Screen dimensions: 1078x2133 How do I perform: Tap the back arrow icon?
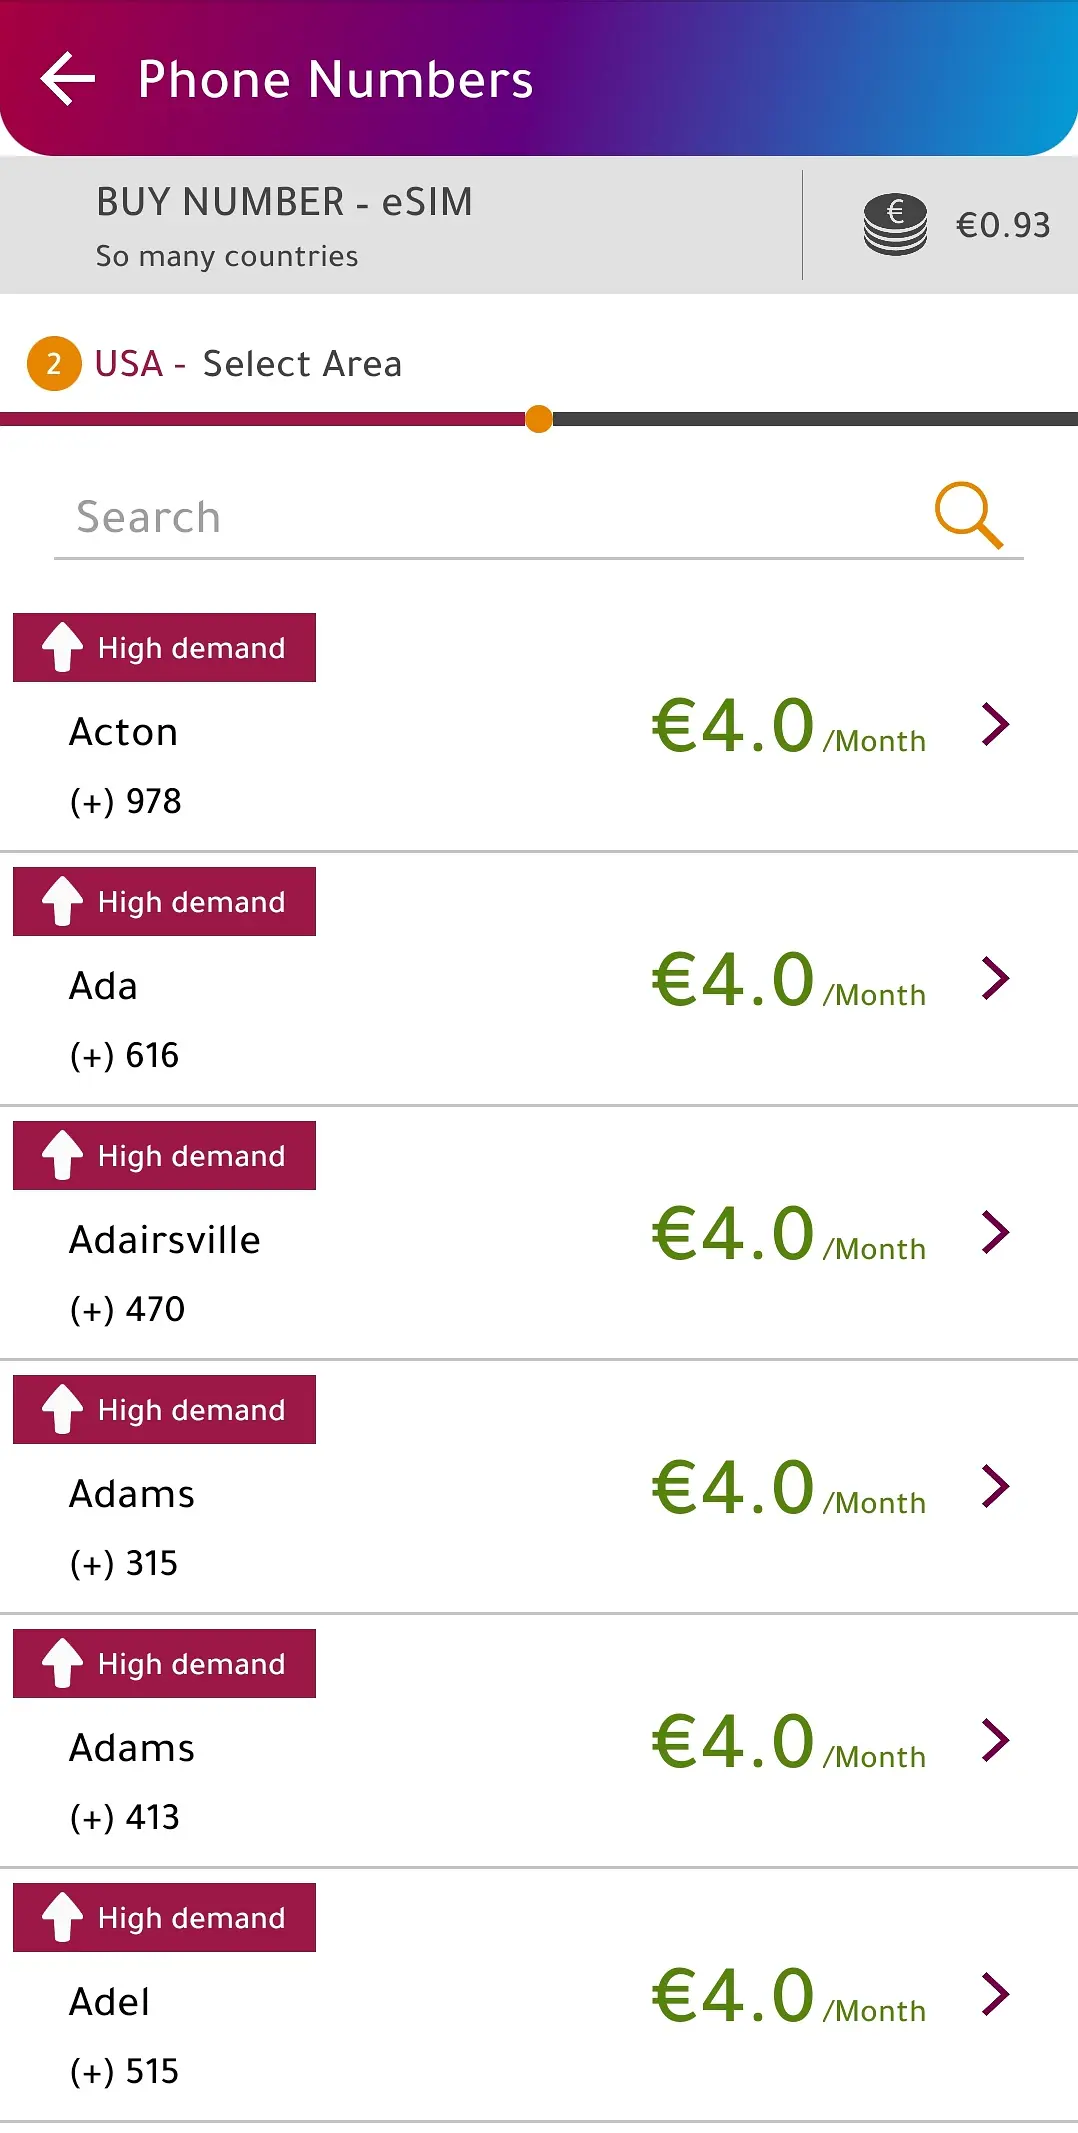coord(68,79)
